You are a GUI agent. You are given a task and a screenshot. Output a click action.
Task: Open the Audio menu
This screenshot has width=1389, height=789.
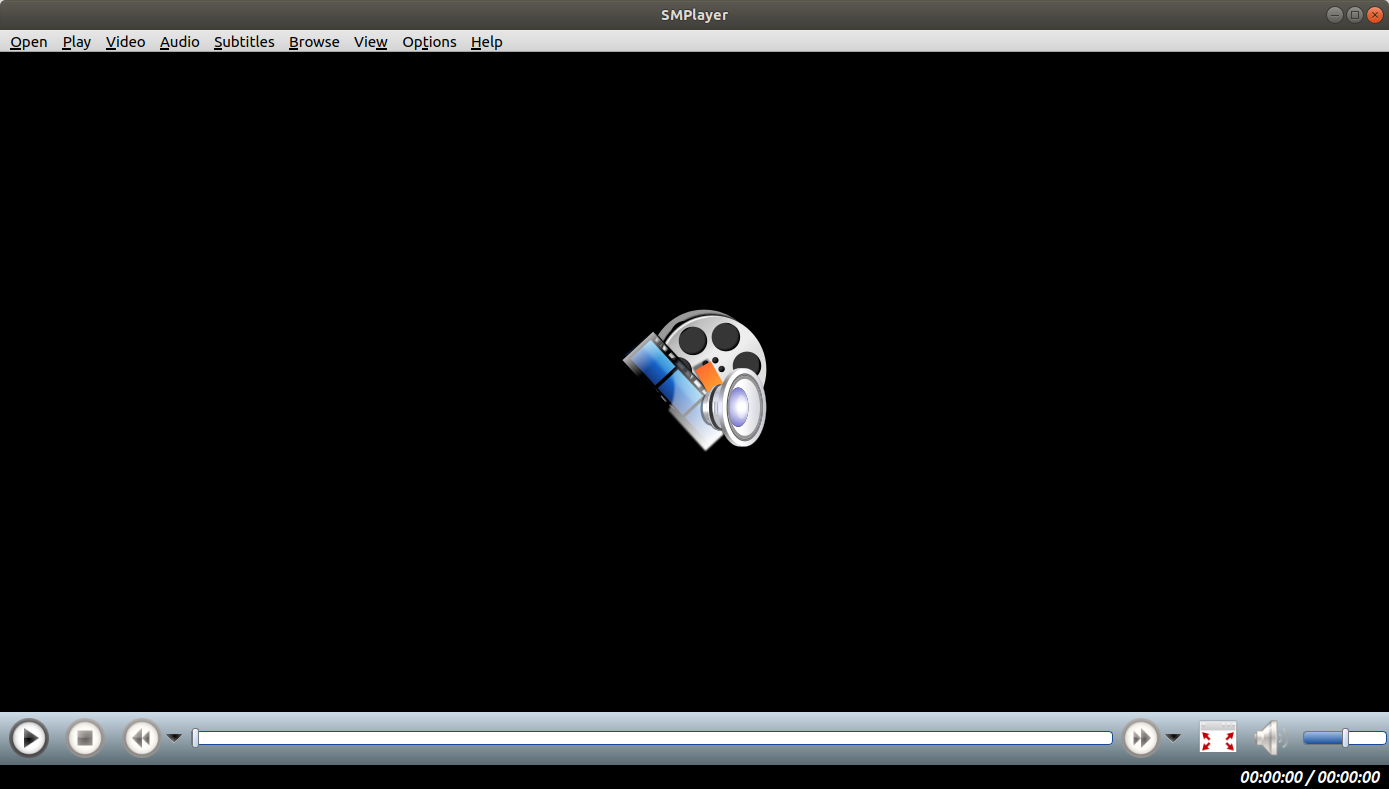(180, 42)
